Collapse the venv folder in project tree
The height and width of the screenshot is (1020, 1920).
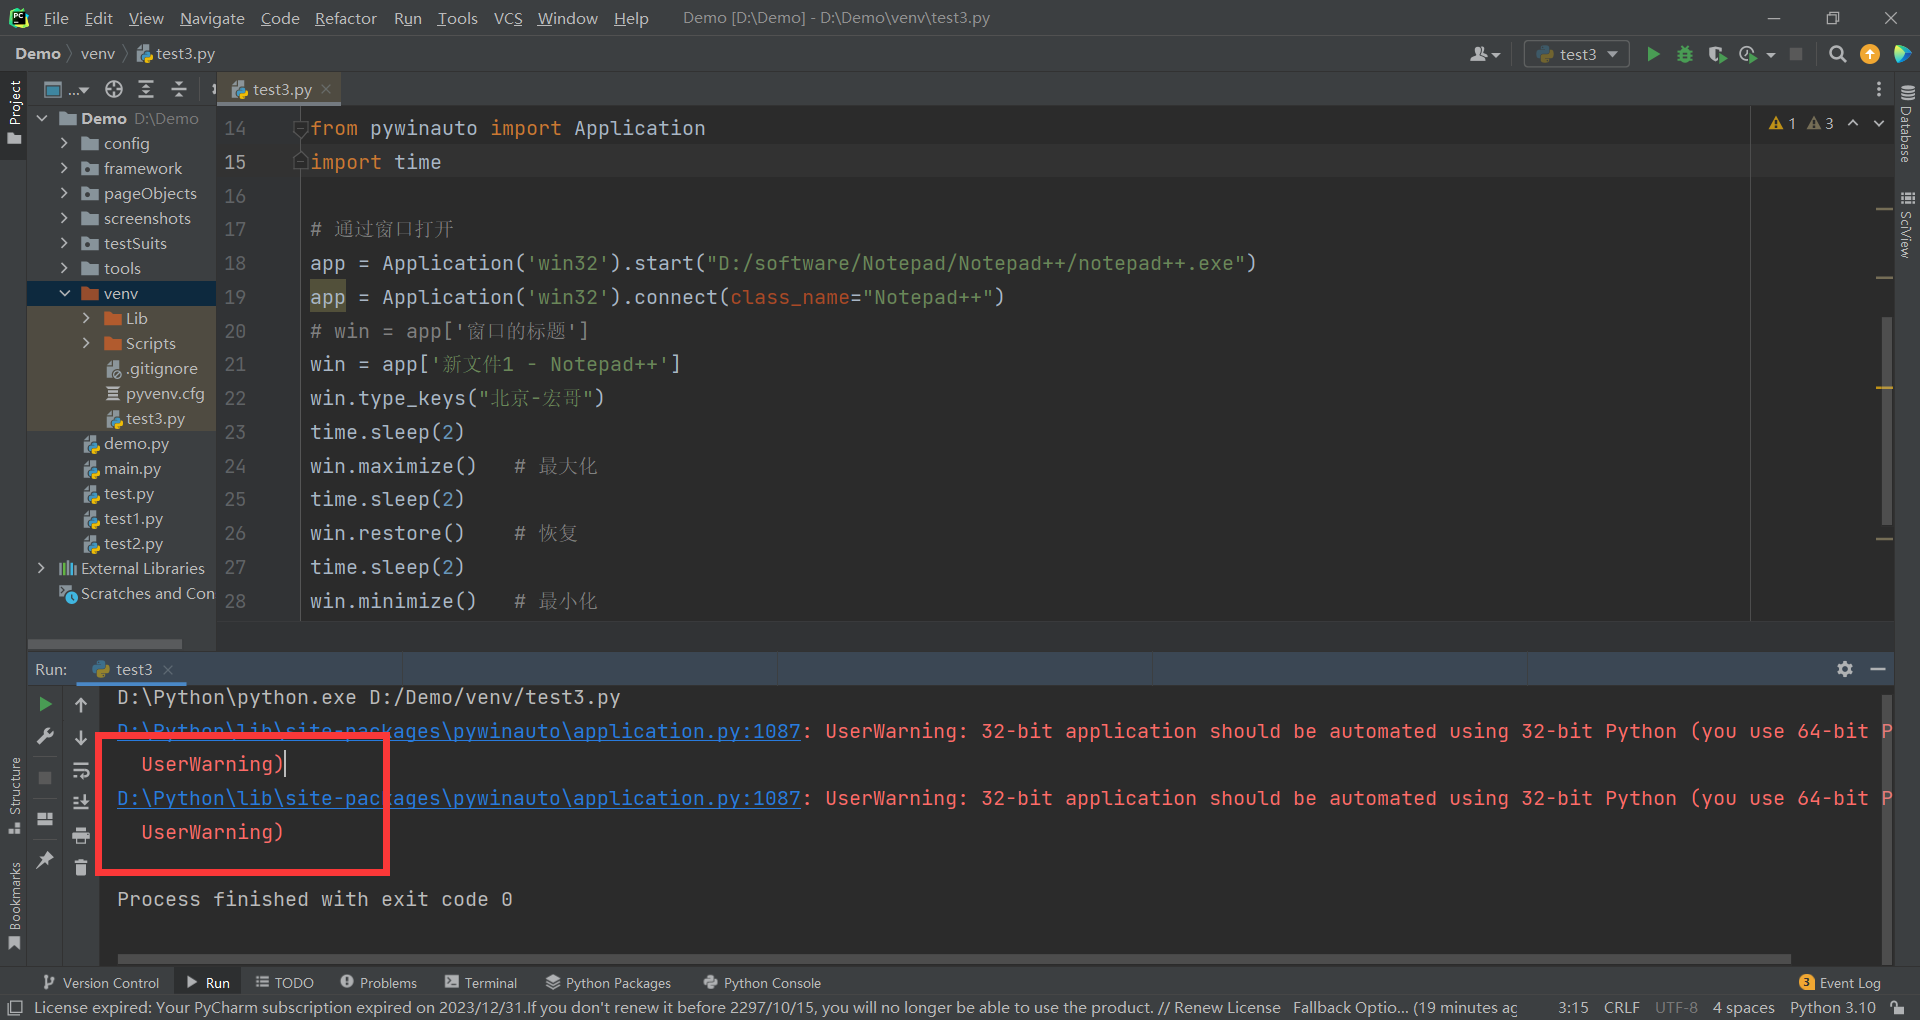[65, 293]
